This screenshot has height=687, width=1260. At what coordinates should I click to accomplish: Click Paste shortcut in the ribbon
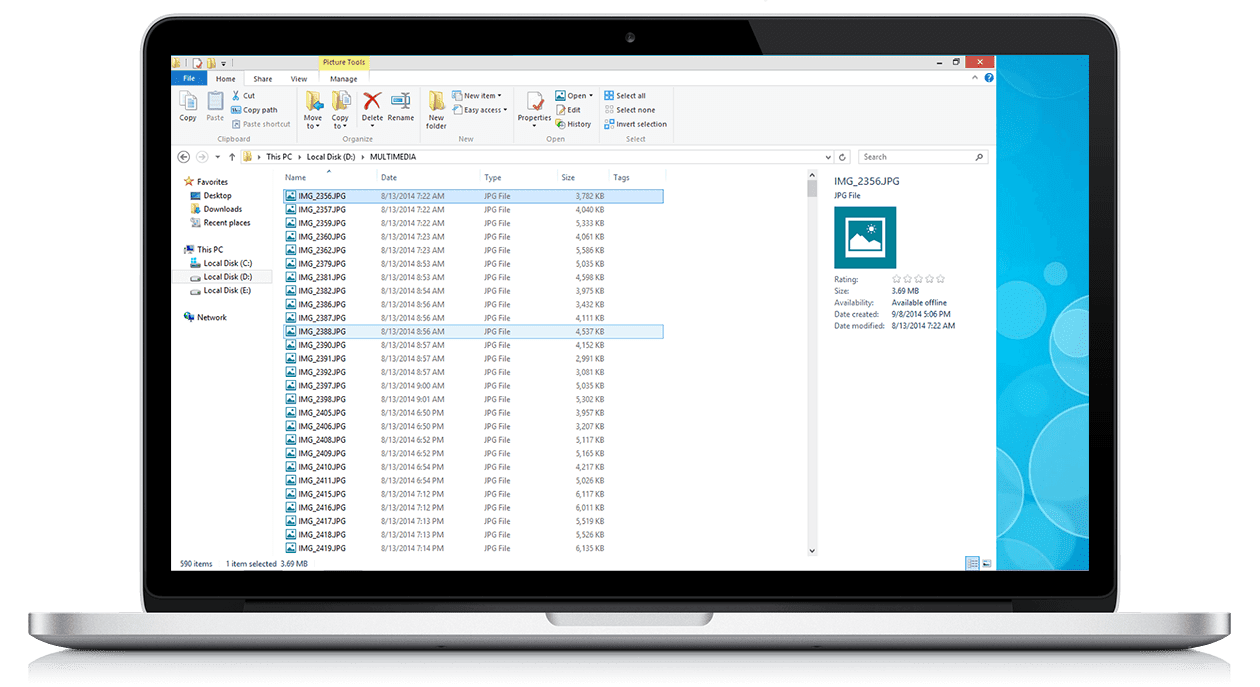point(260,124)
